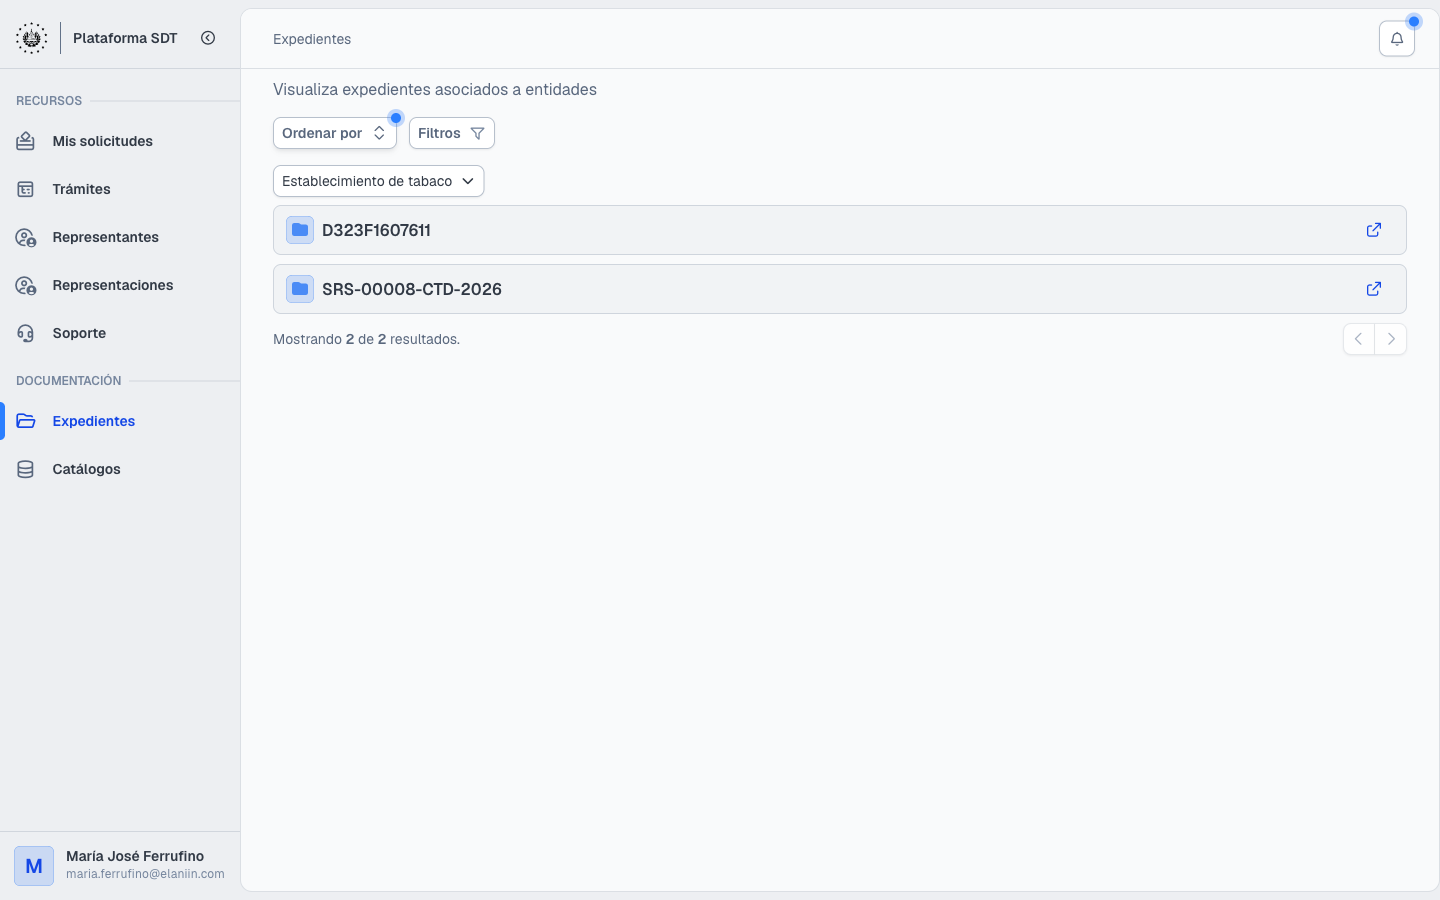This screenshot has width=1440, height=900.
Task: Click the Mostrando 2 de 2 resultados text
Action: click(x=366, y=339)
